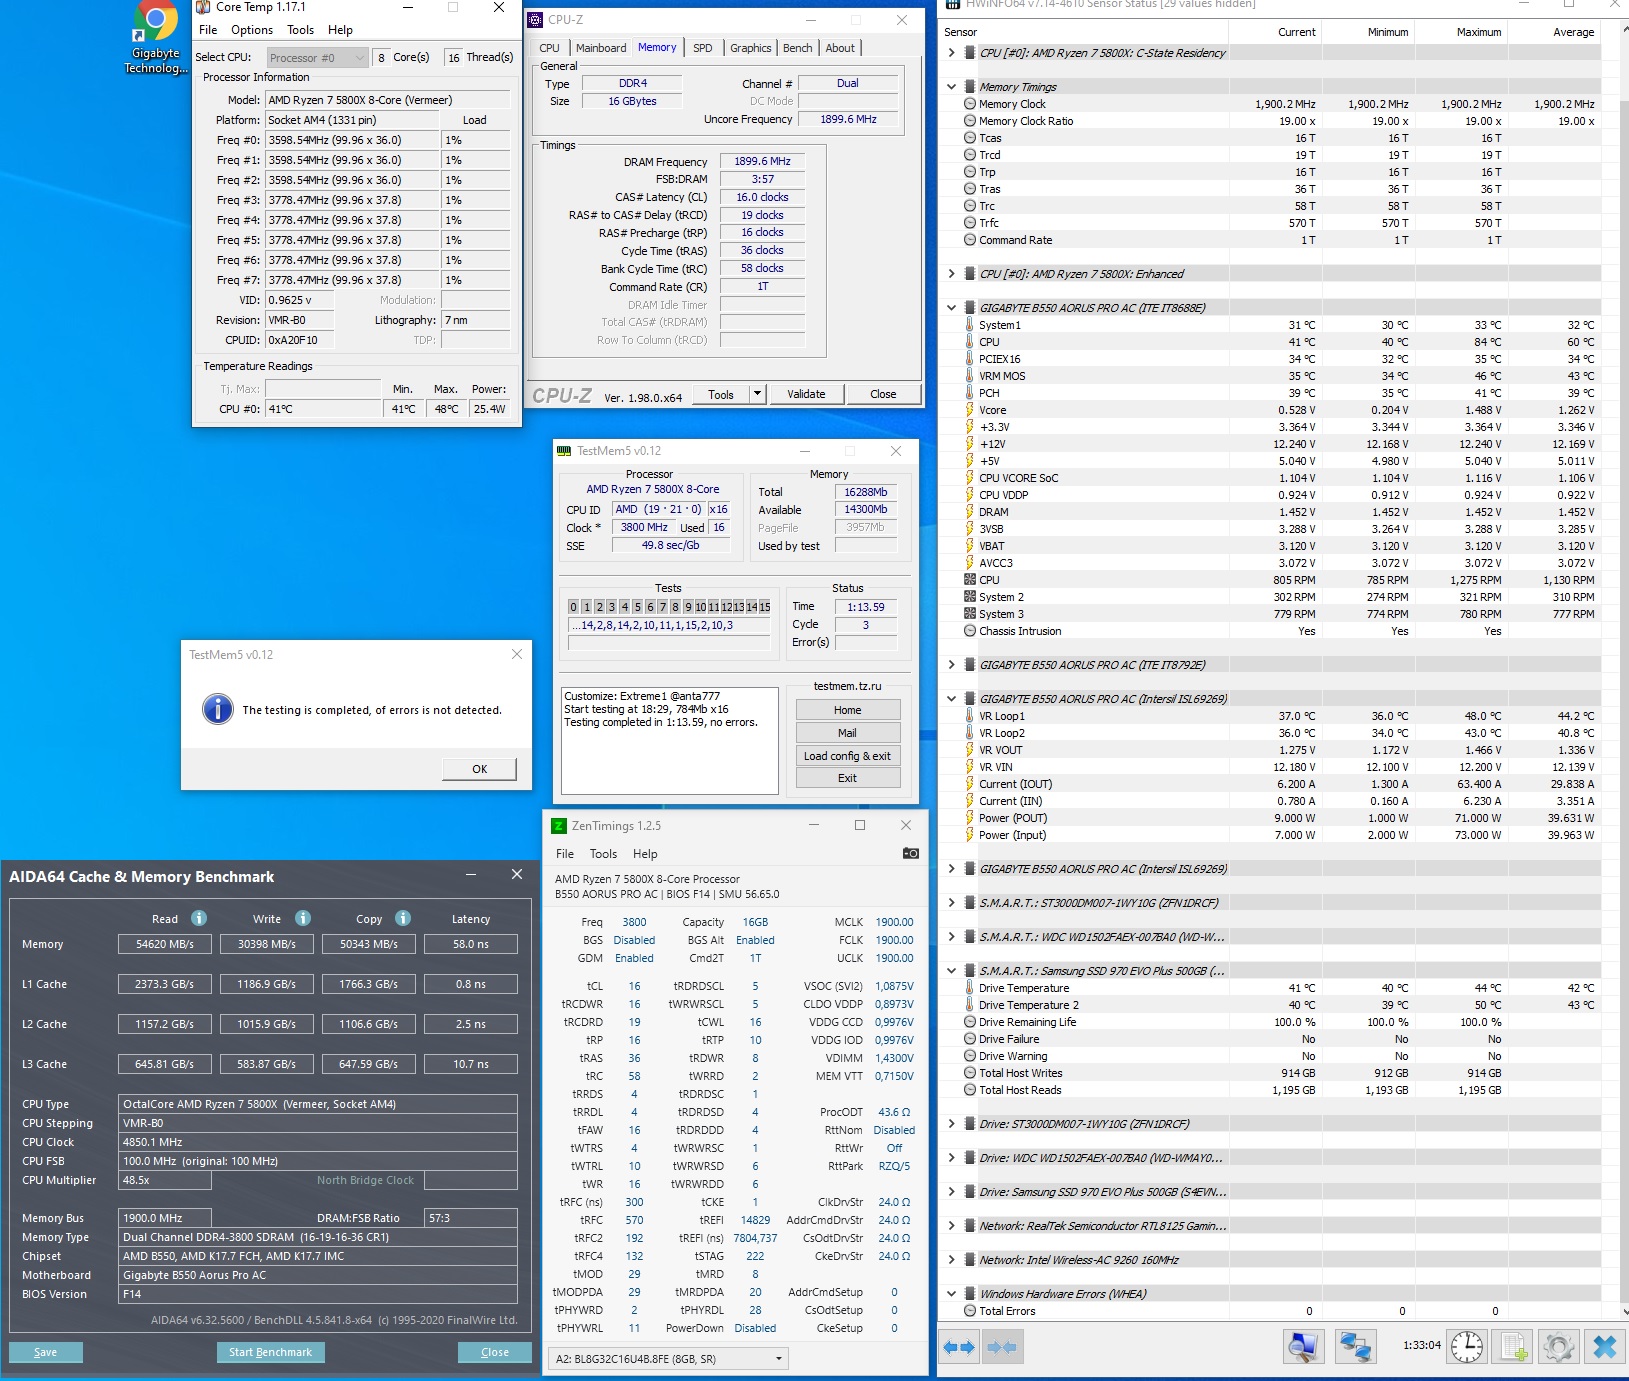The width and height of the screenshot is (1629, 1381).
Task: Click OK in TestMem5 completion dialog
Action: 480,769
